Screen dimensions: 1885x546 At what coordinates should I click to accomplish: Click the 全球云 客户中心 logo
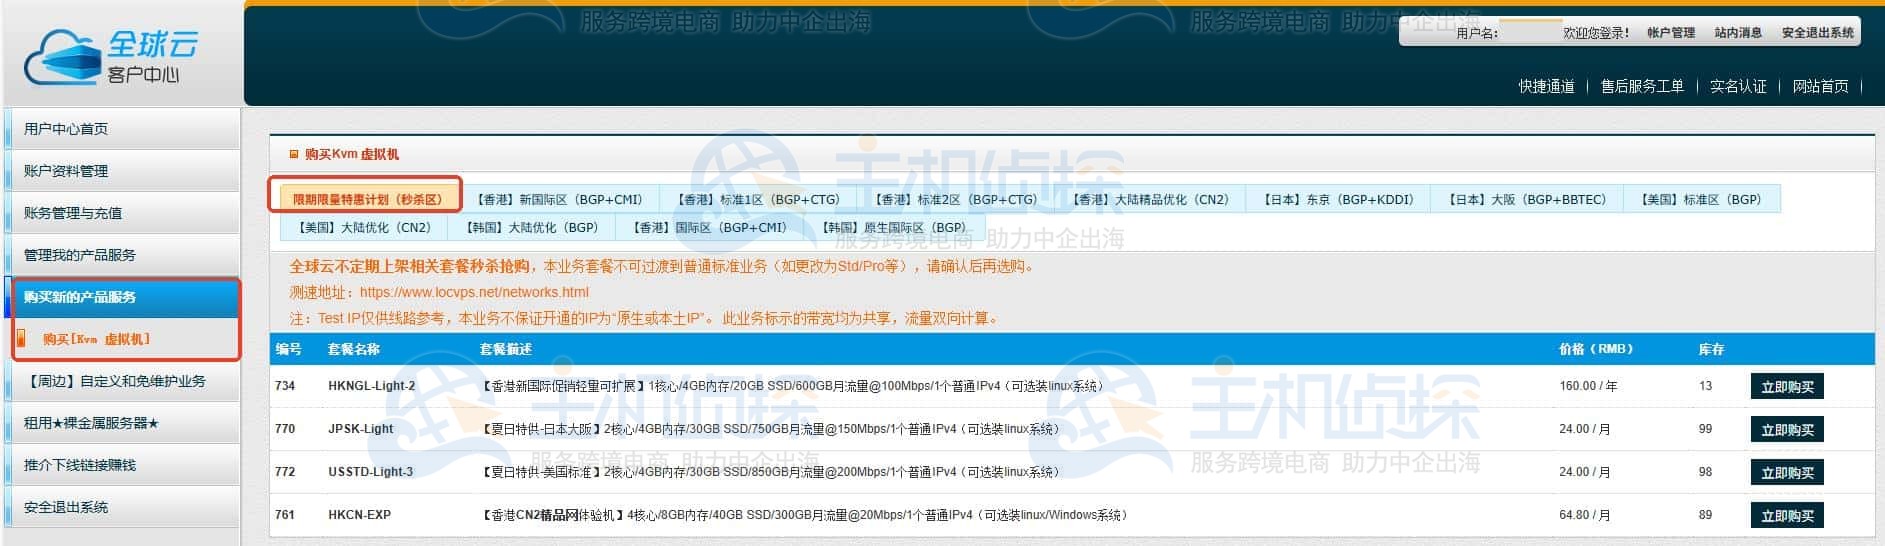111,56
